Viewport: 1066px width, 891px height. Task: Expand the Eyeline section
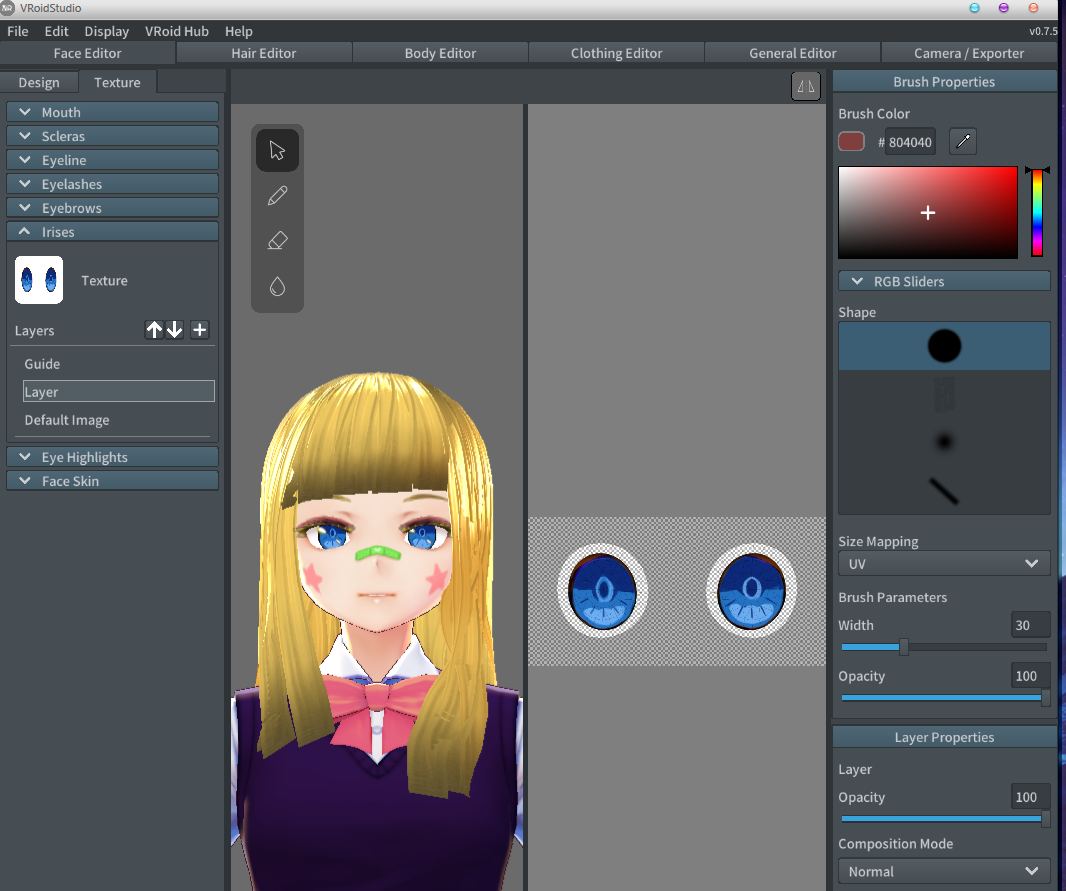click(x=112, y=160)
